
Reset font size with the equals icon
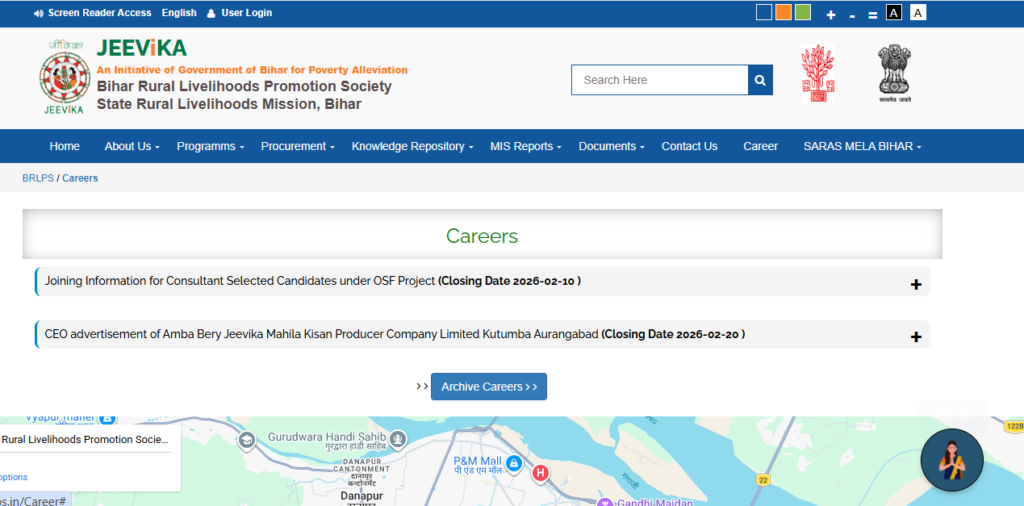pyautogui.click(x=872, y=15)
